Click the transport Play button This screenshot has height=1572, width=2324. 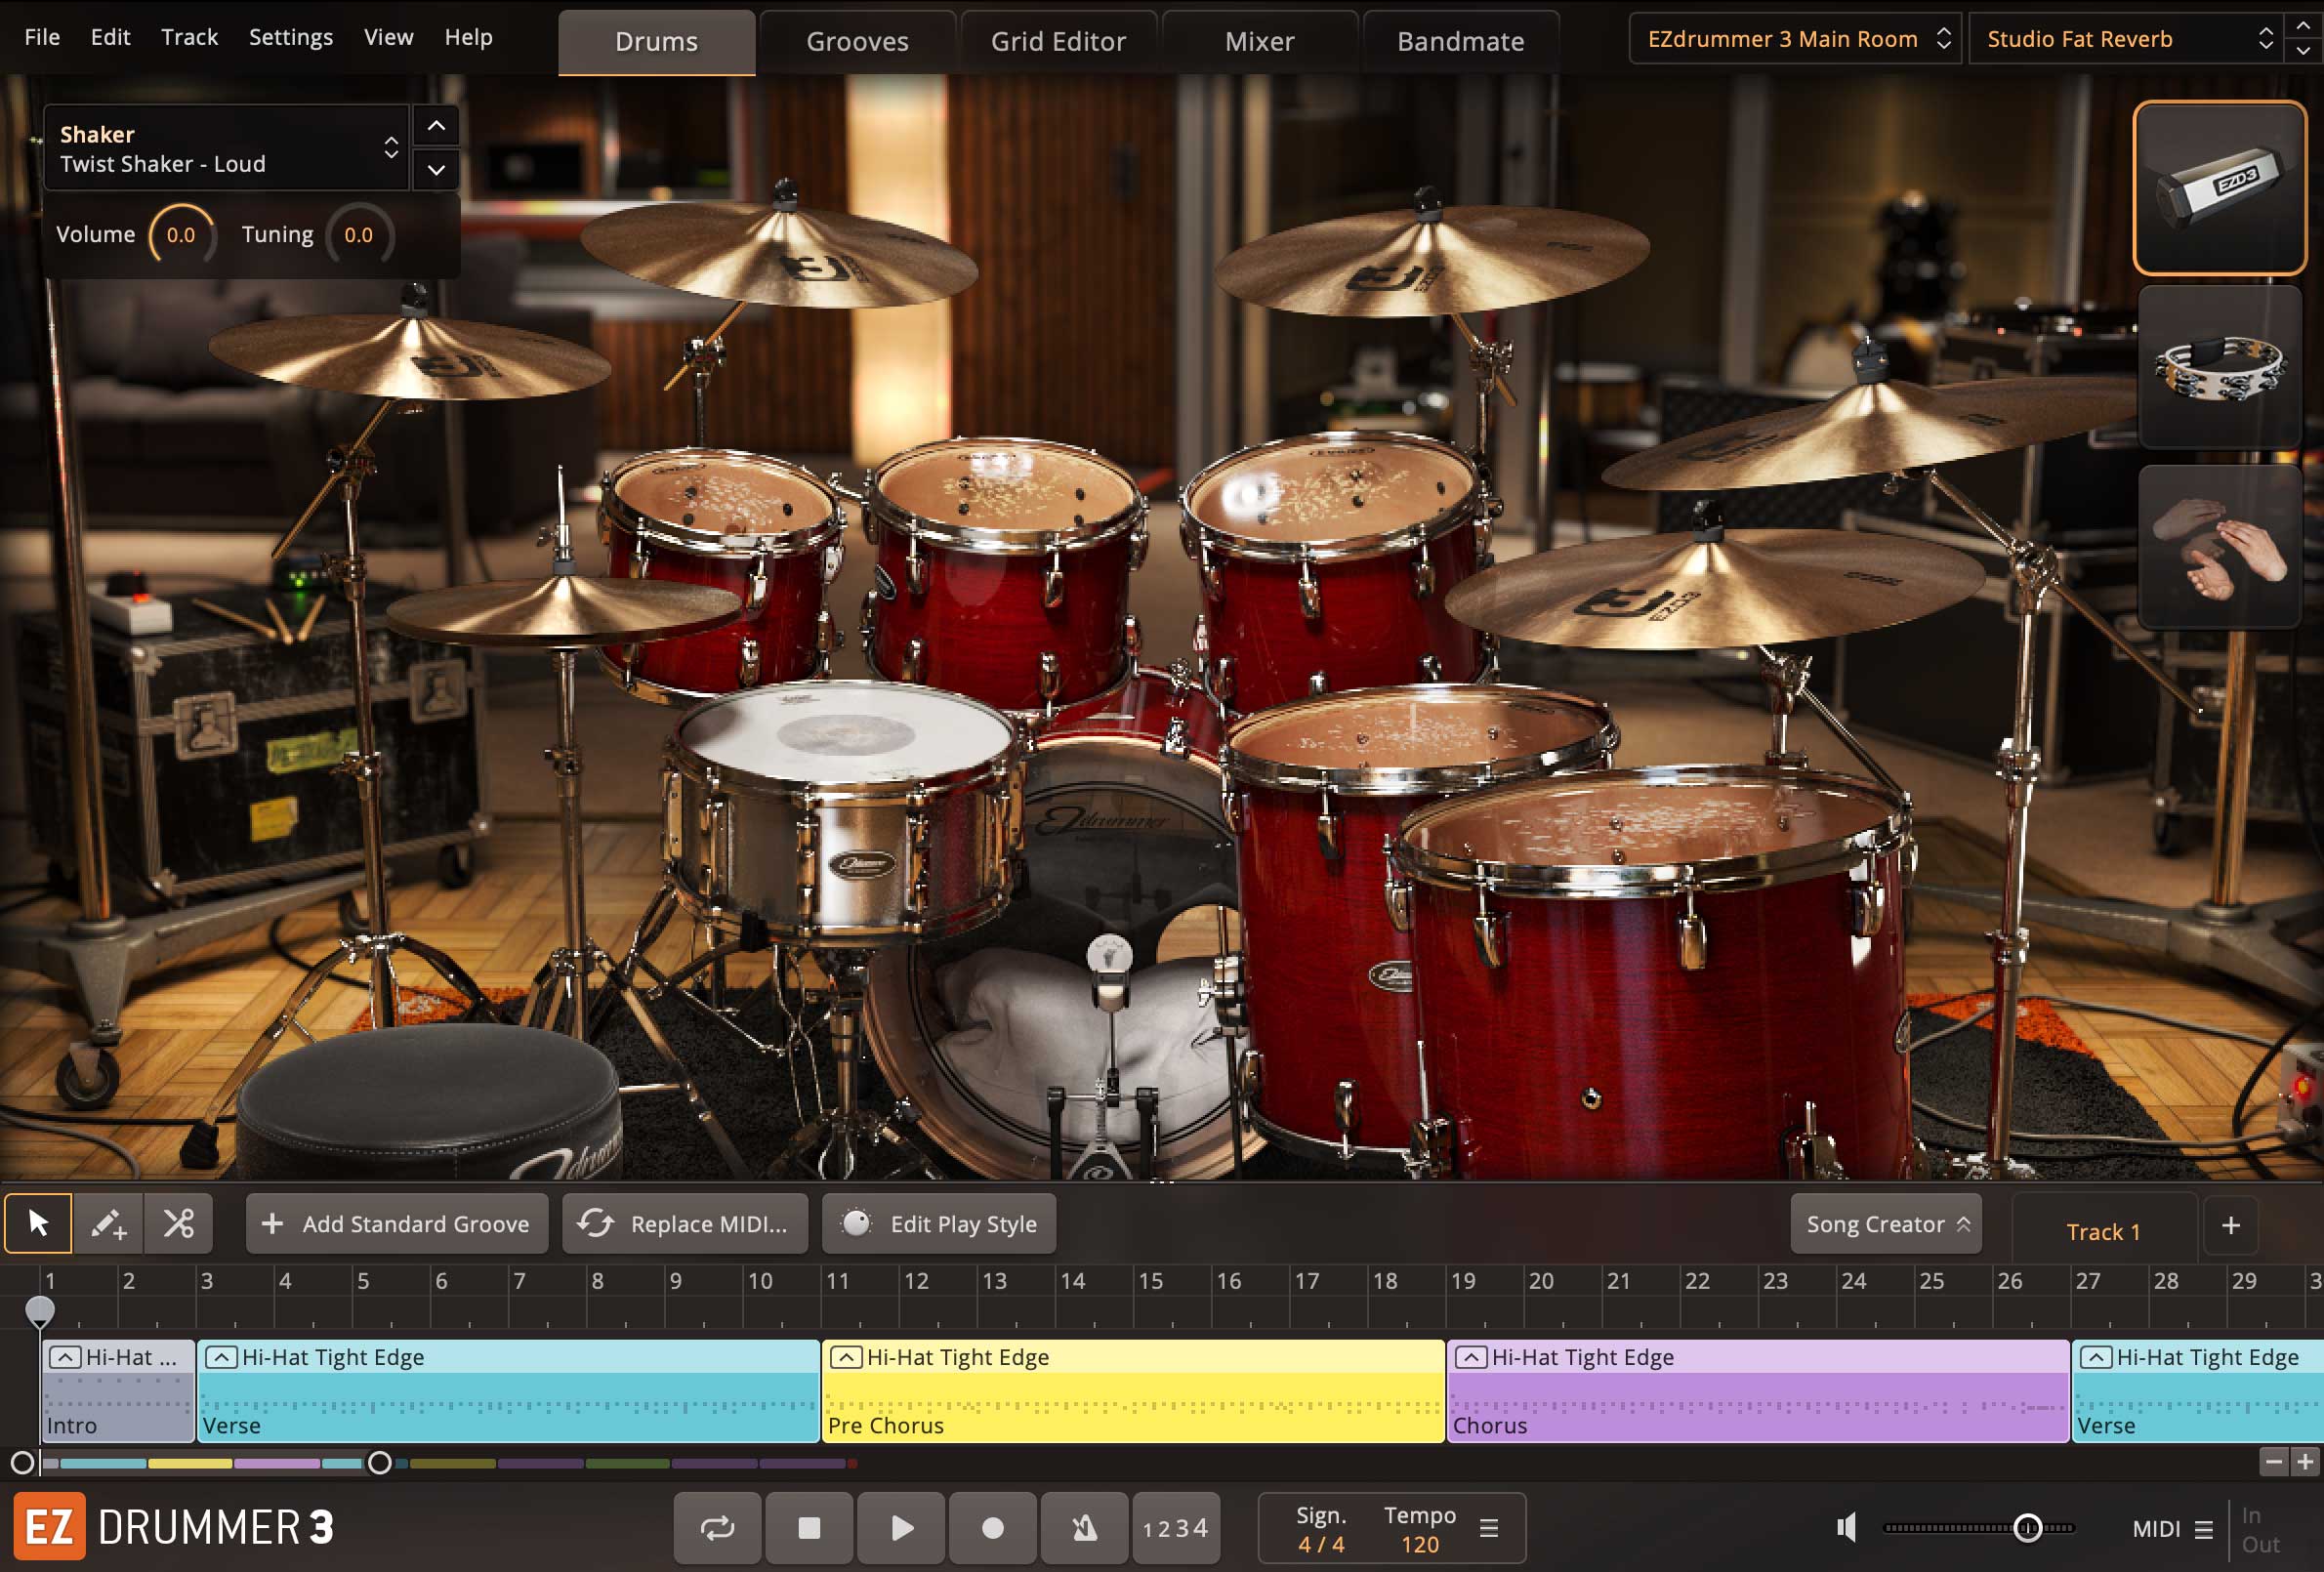[x=901, y=1528]
